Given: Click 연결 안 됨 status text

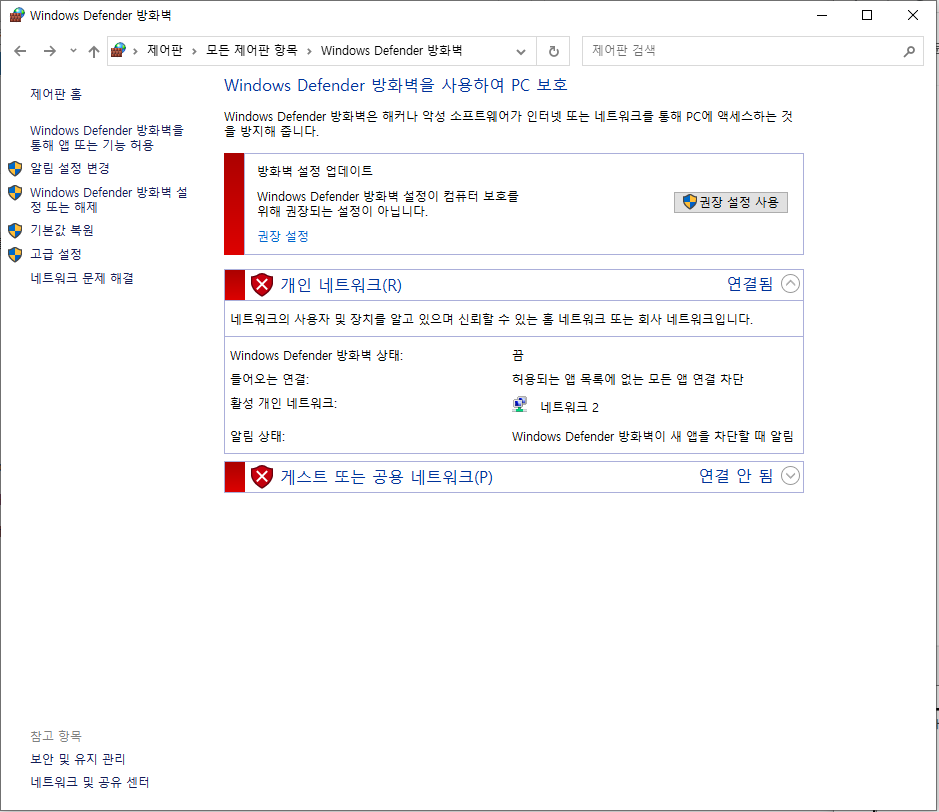Looking at the screenshot, I should tap(736, 476).
